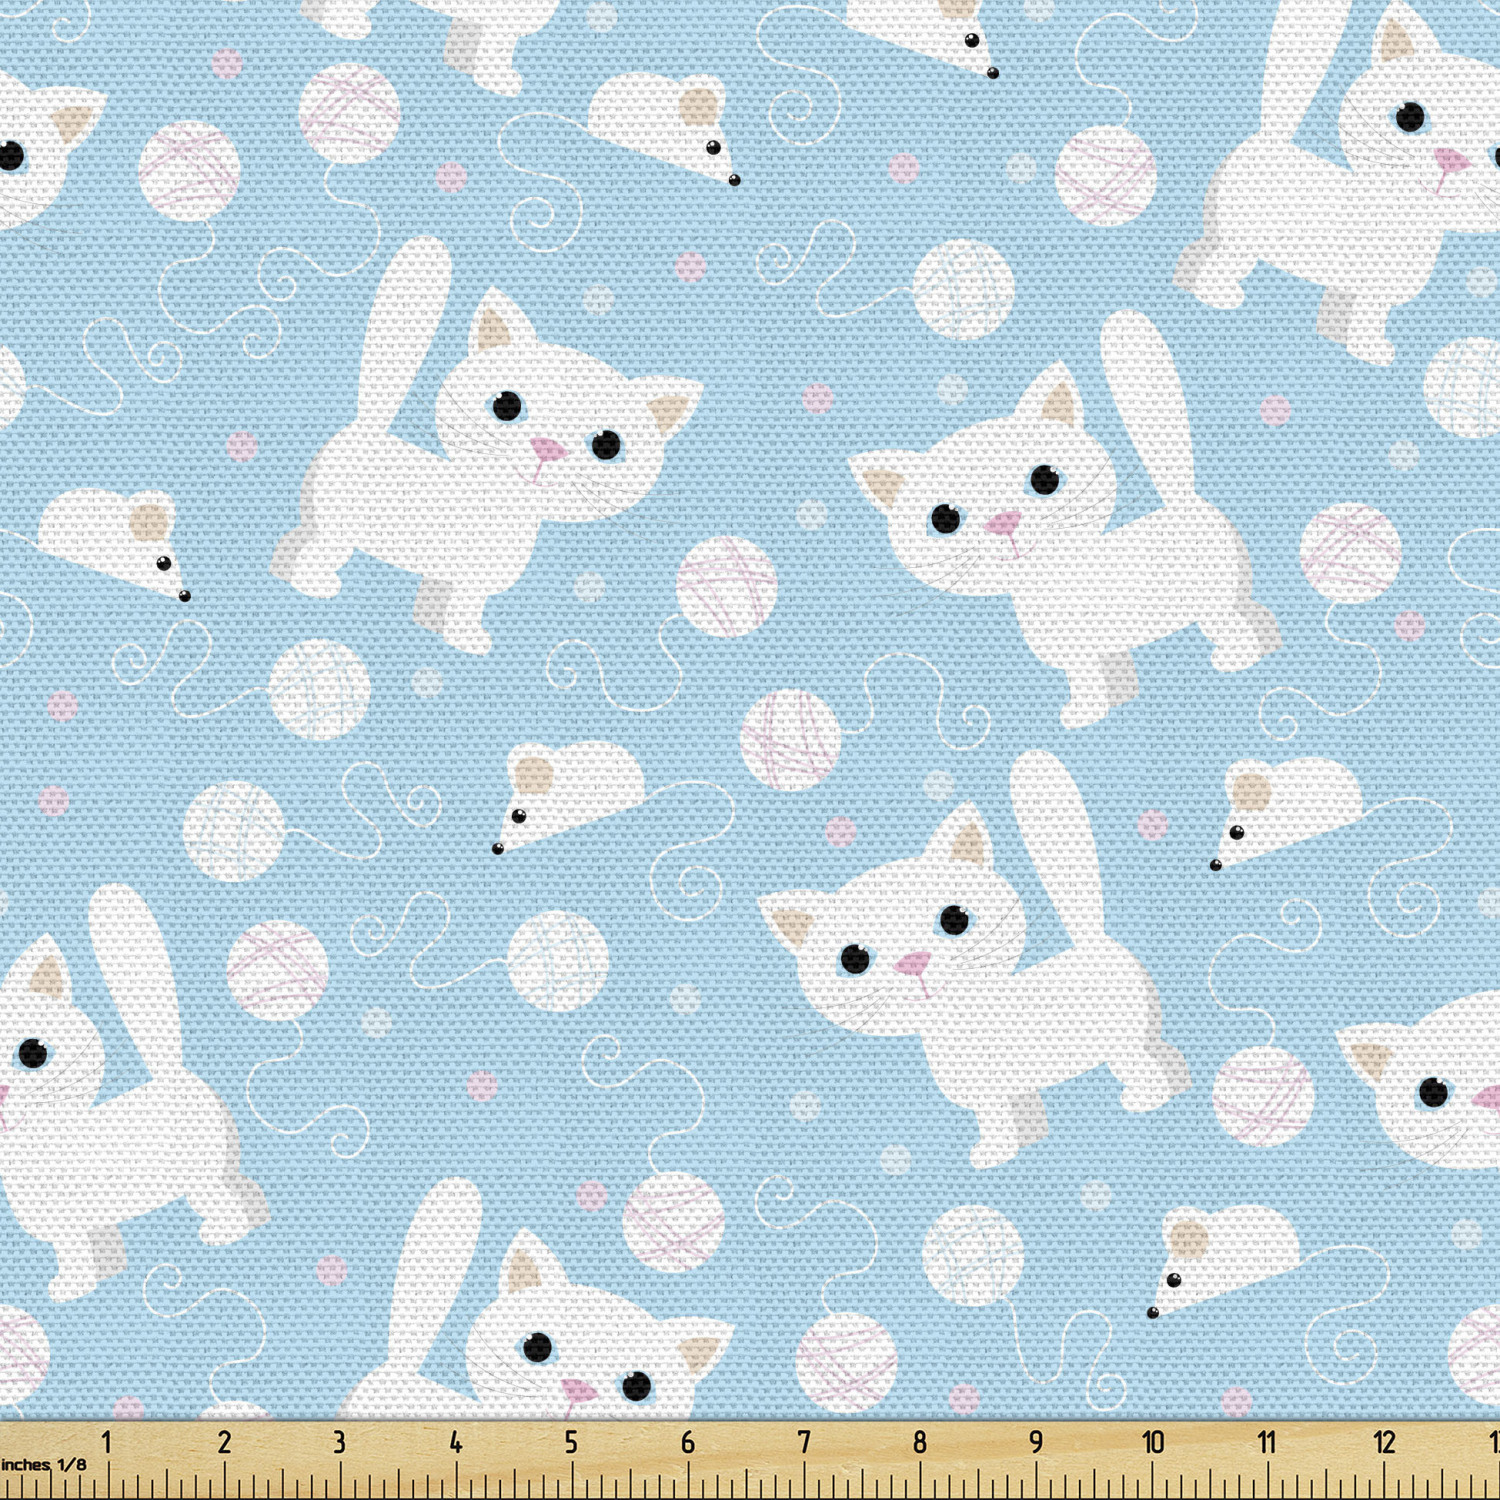Click the number 8 on the ruler
This screenshot has height=1500, width=1500.
(920, 1442)
